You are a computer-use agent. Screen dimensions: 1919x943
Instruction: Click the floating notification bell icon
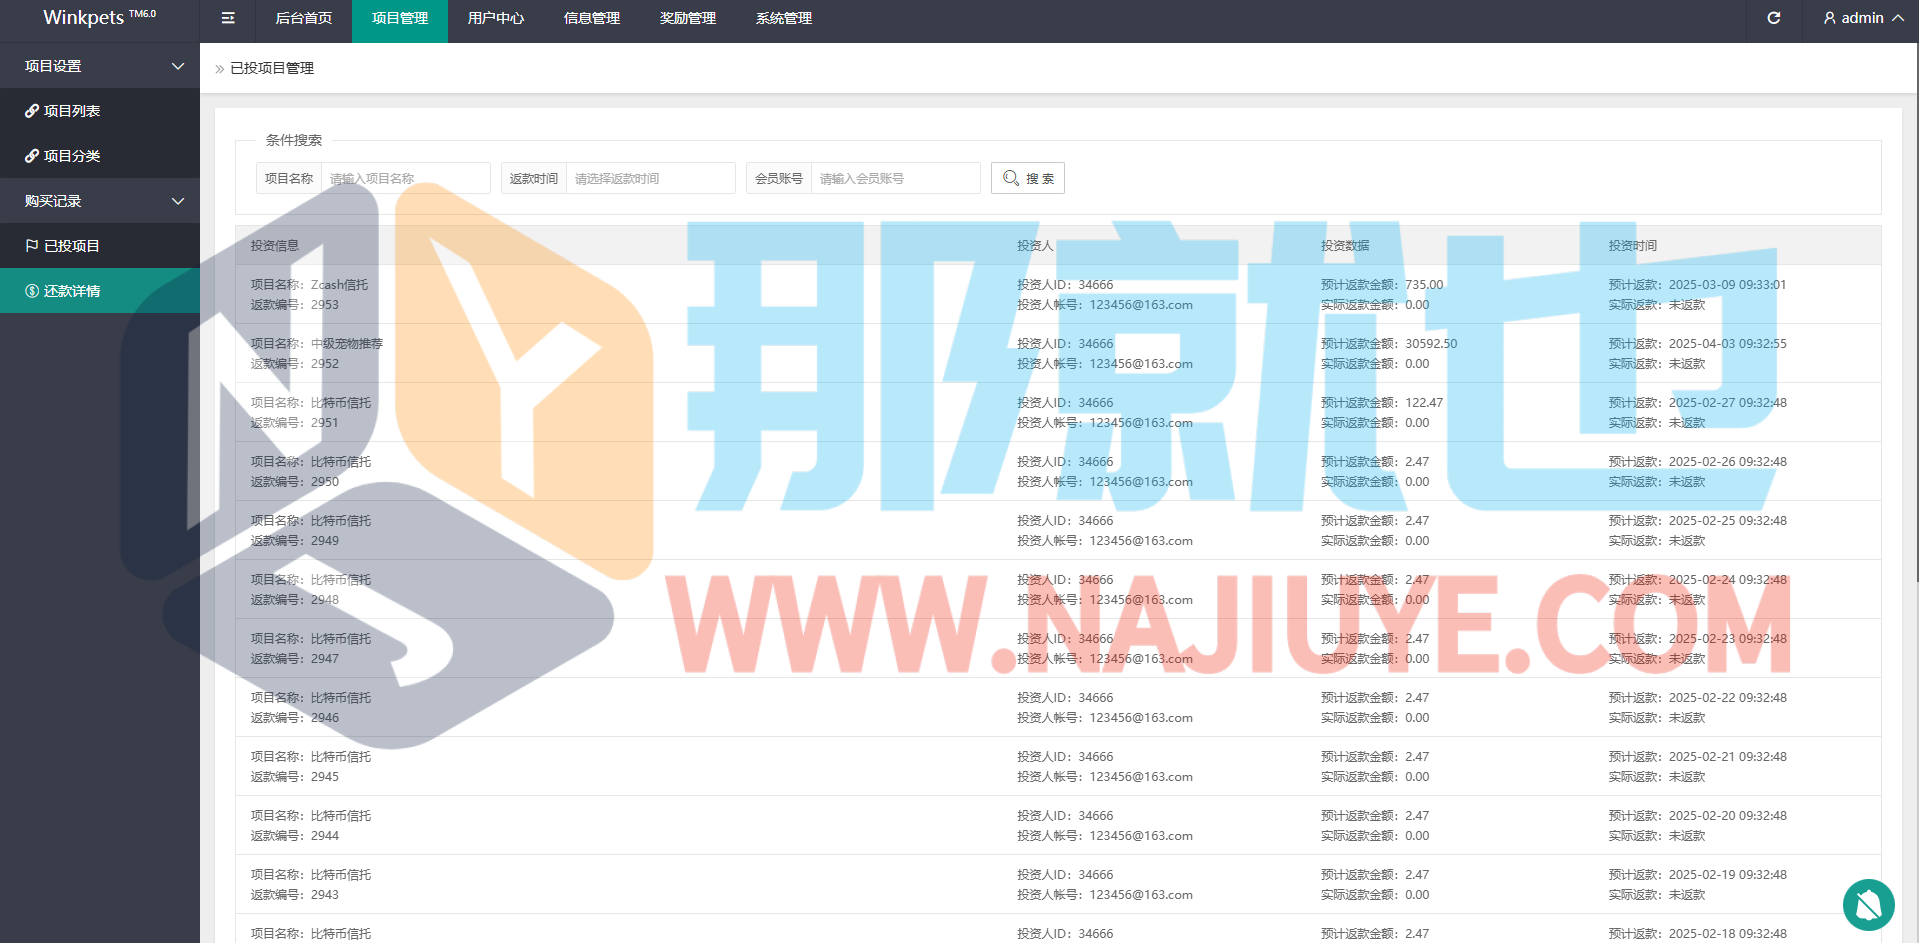click(1868, 905)
